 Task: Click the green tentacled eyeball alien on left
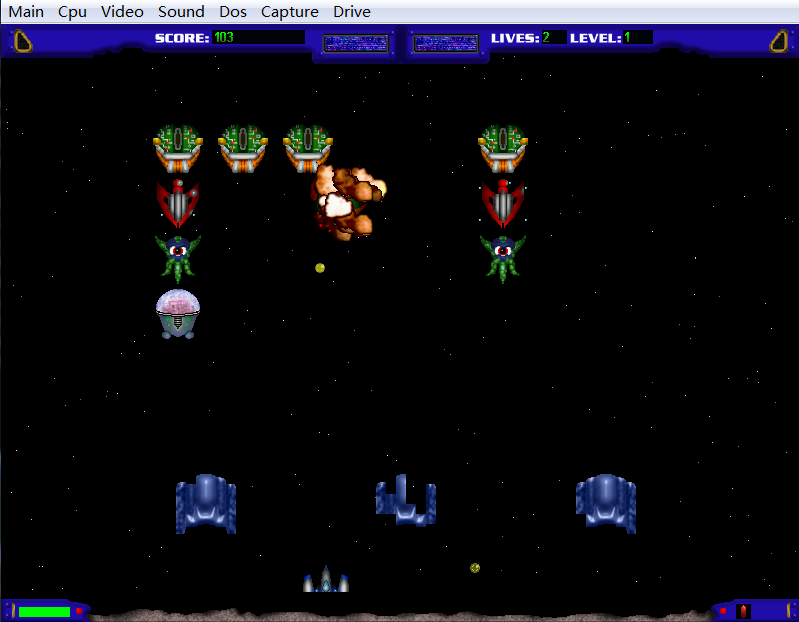click(x=178, y=258)
